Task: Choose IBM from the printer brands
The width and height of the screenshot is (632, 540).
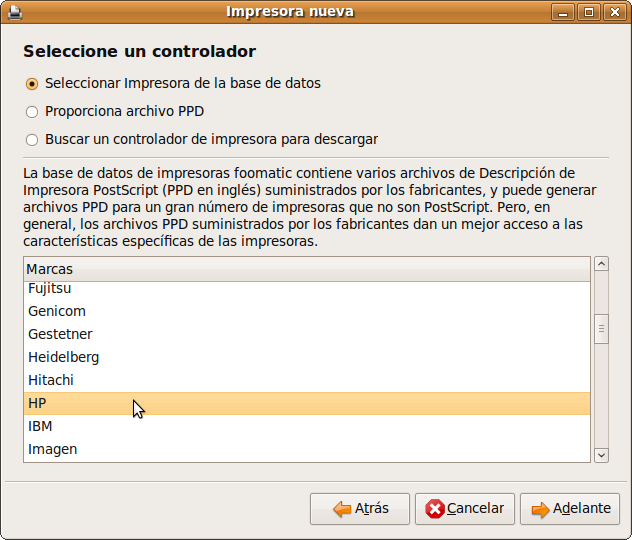Action: click(40, 426)
